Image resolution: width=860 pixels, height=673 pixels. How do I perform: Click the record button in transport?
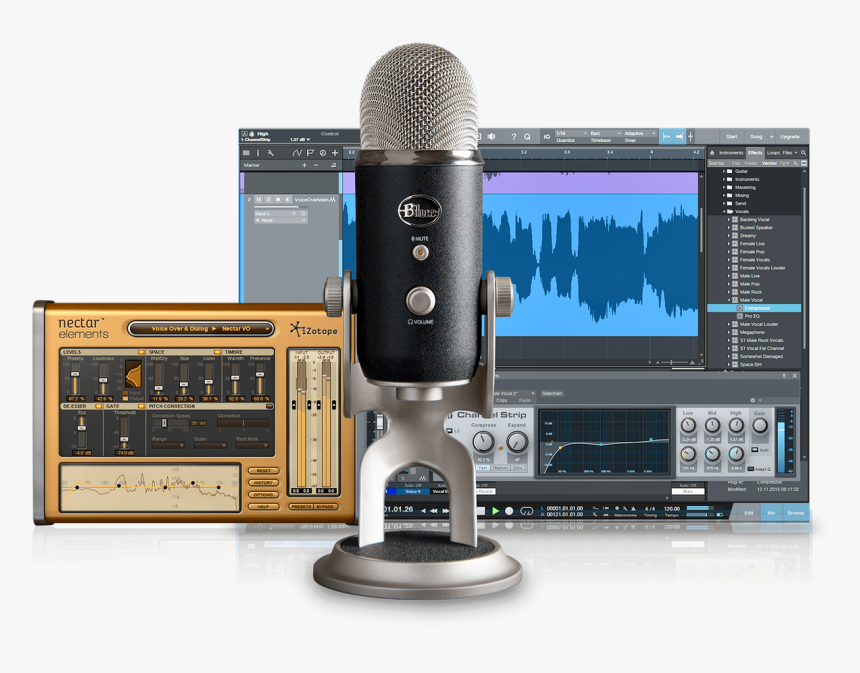[509, 511]
